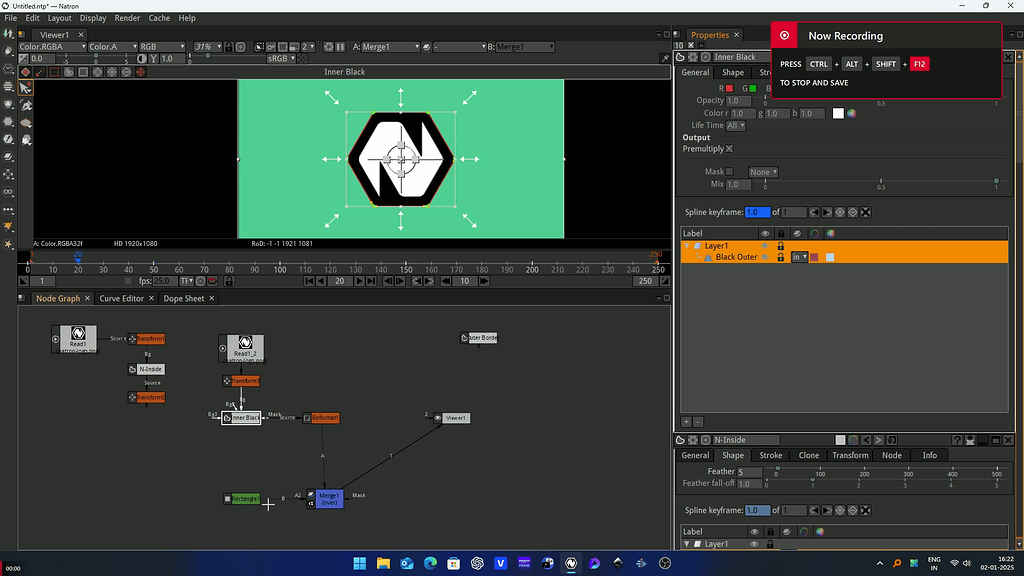This screenshot has height=576, width=1024.
Task: Click the add layer plus button
Action: click(x=686, y=423)
